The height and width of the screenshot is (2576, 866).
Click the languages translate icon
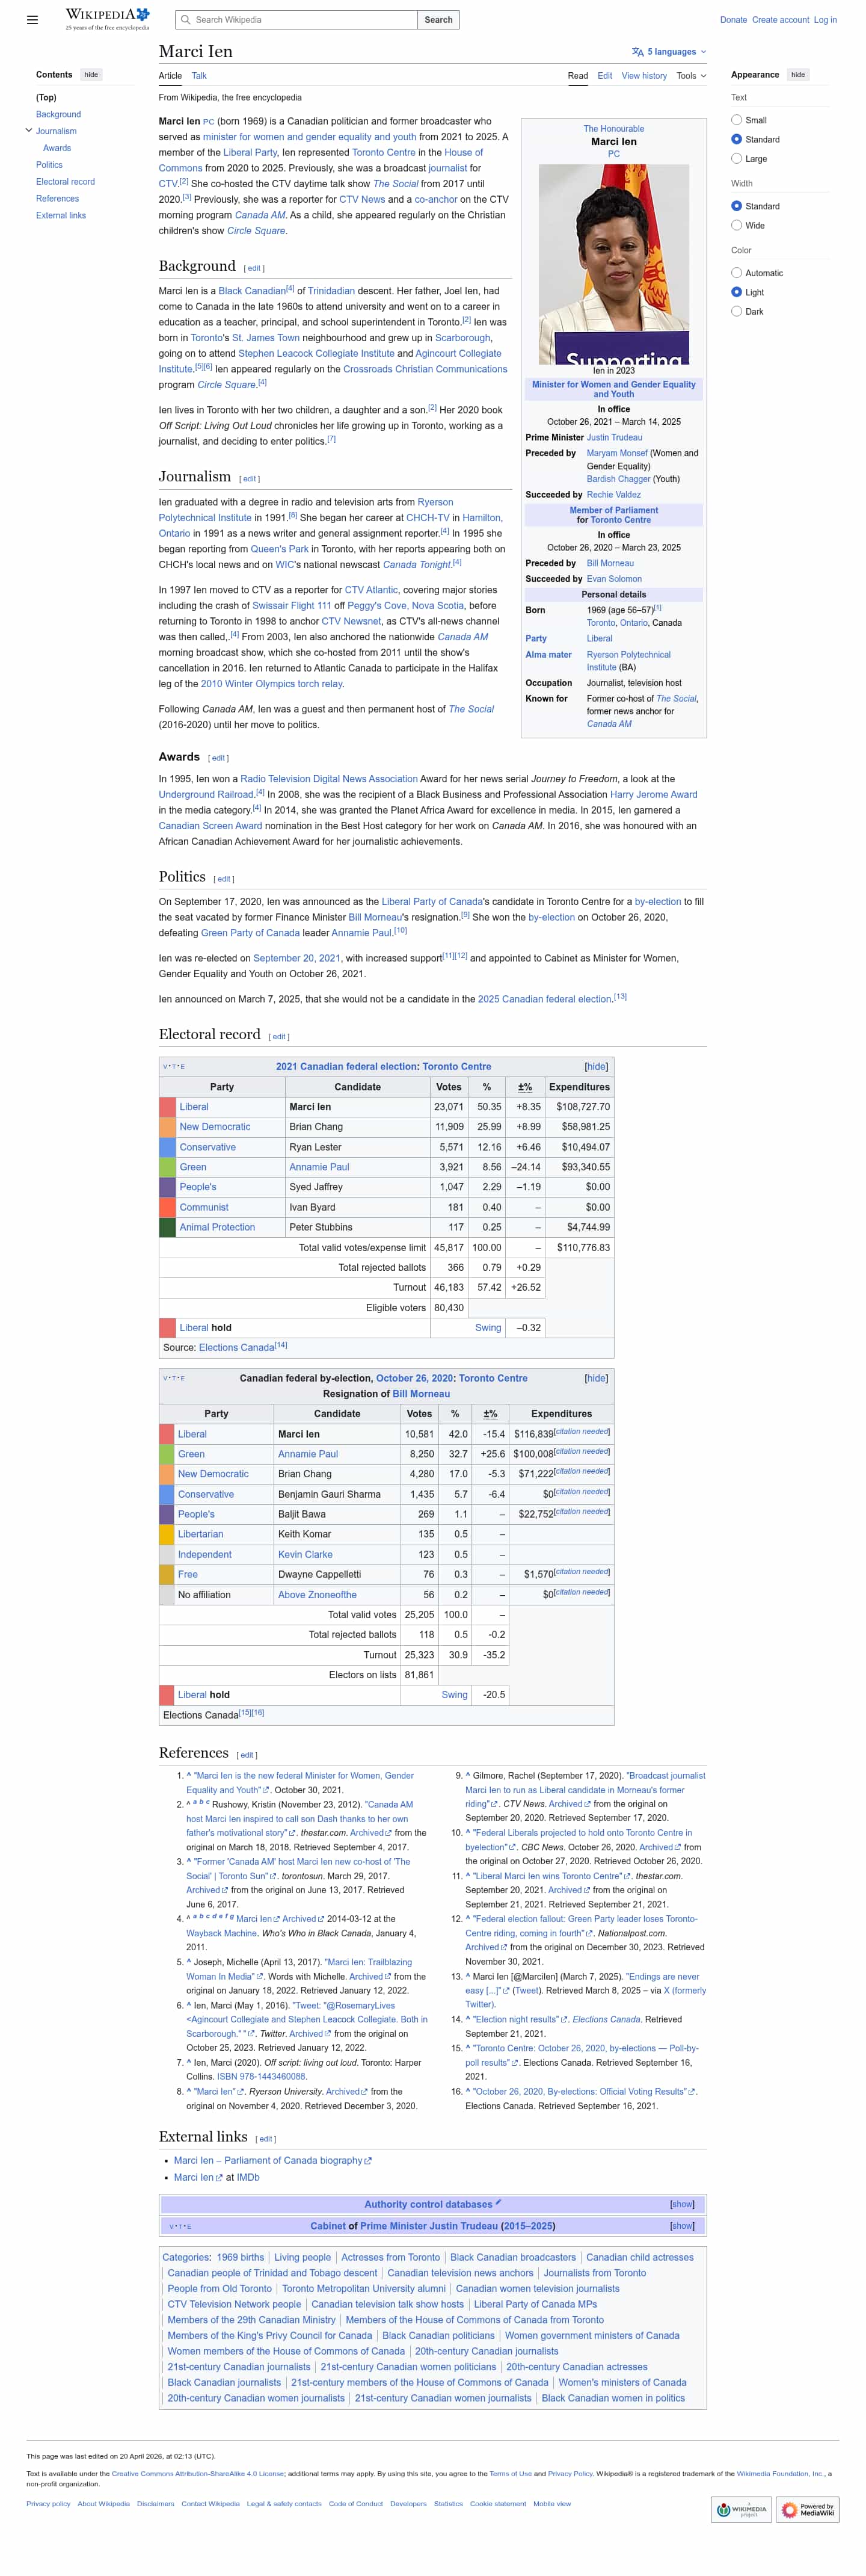(638, 52)
